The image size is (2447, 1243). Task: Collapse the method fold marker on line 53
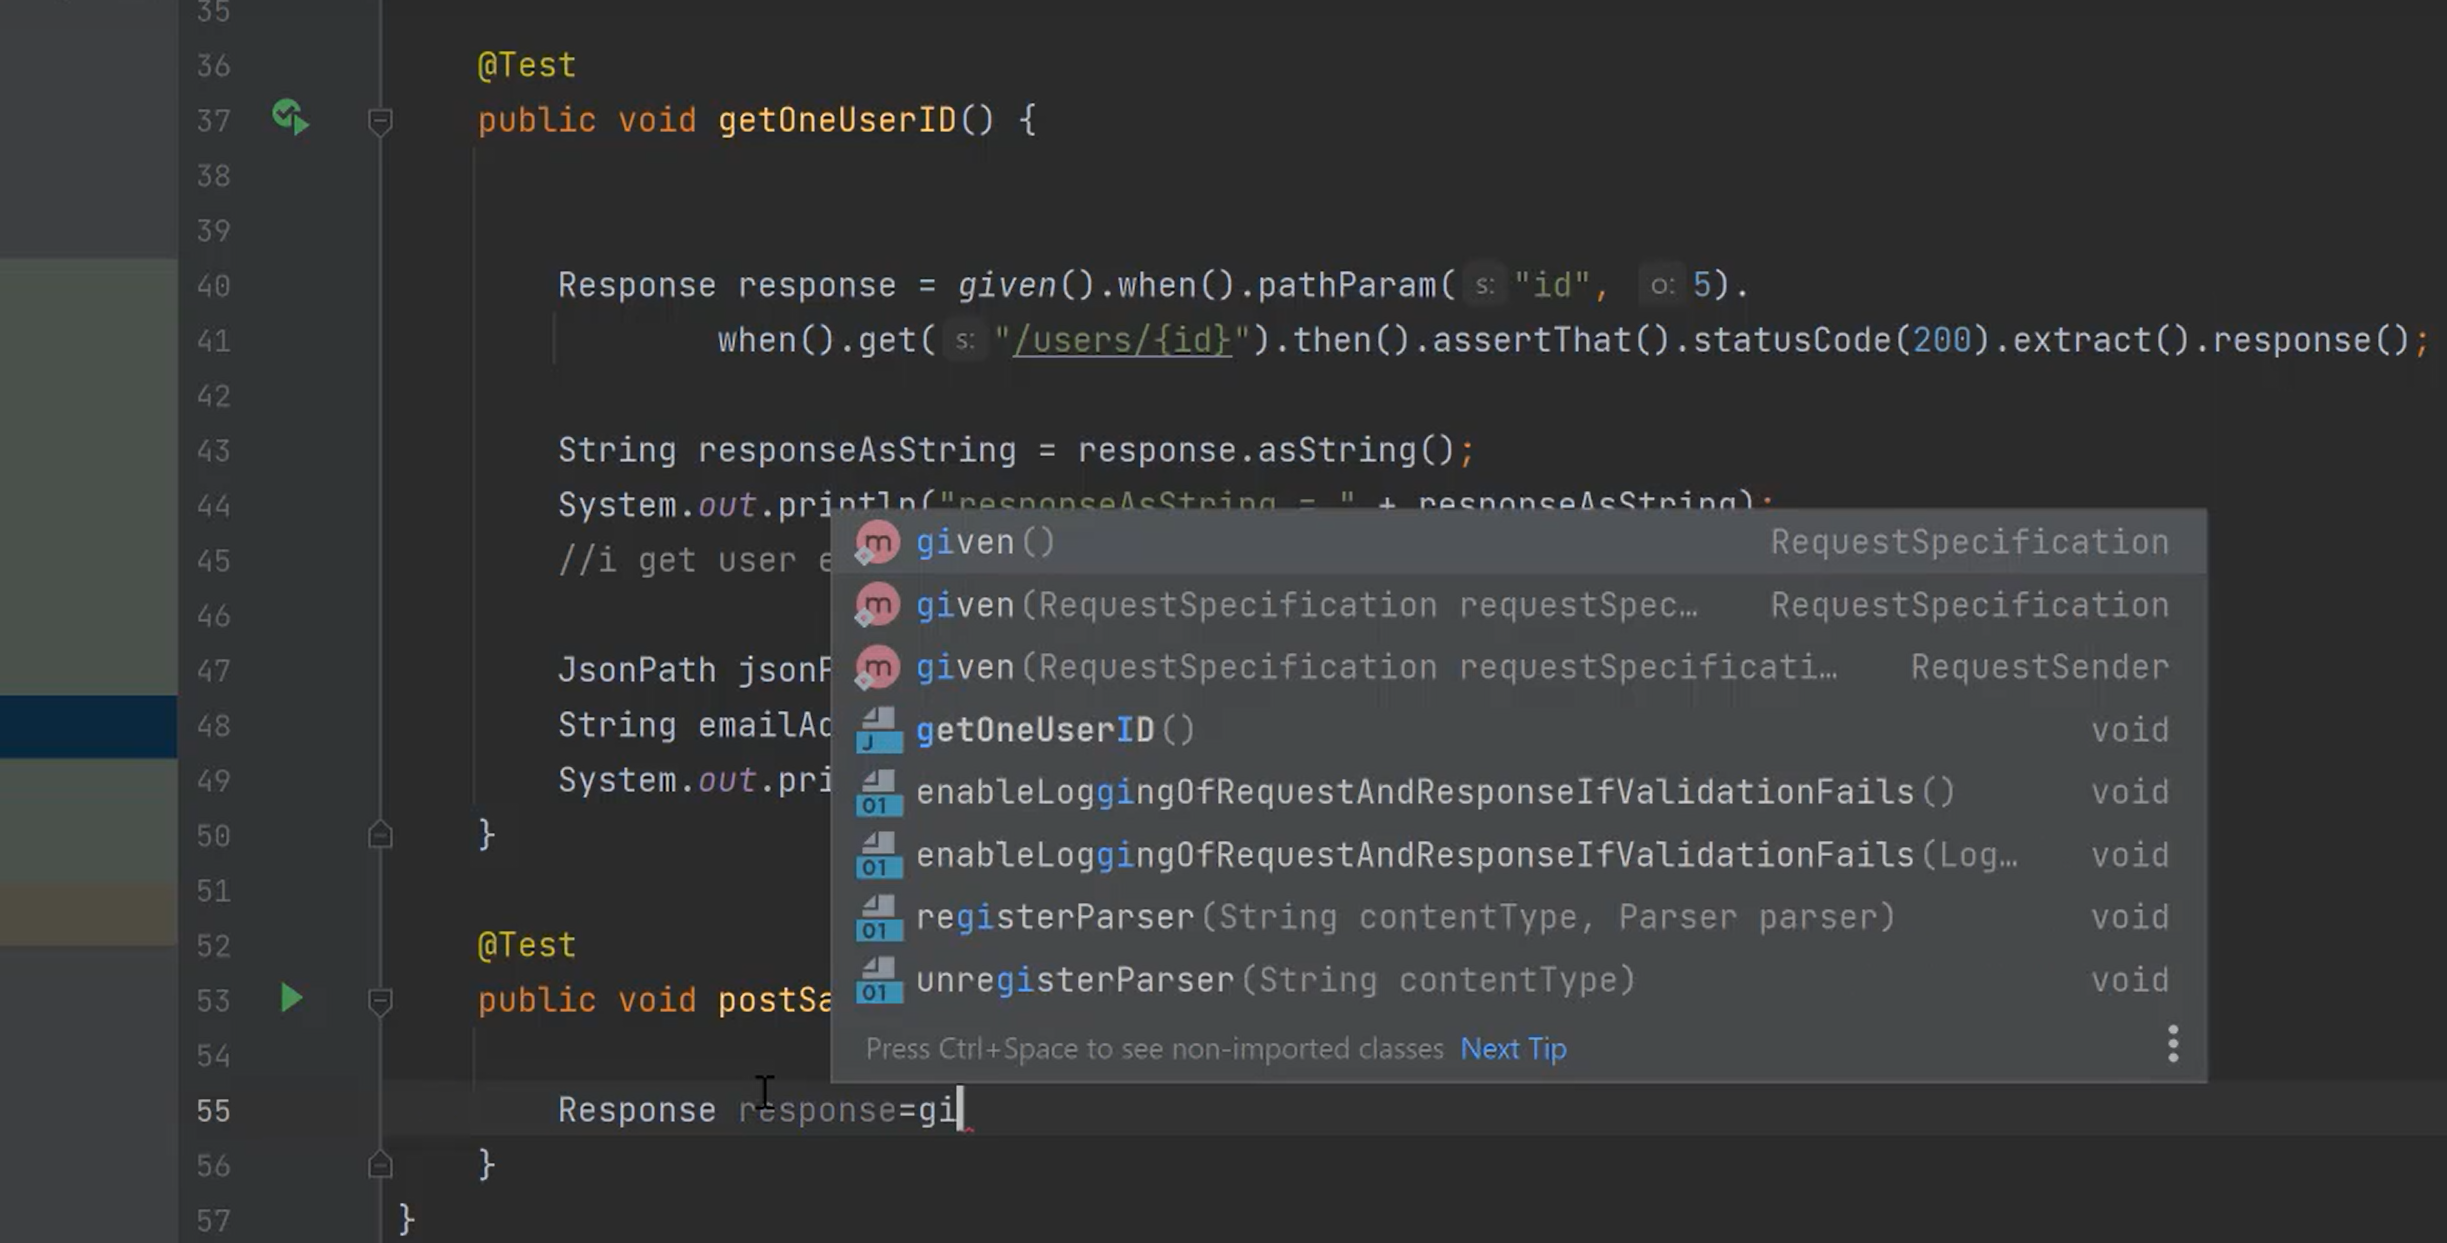[x=380, y=1000]
